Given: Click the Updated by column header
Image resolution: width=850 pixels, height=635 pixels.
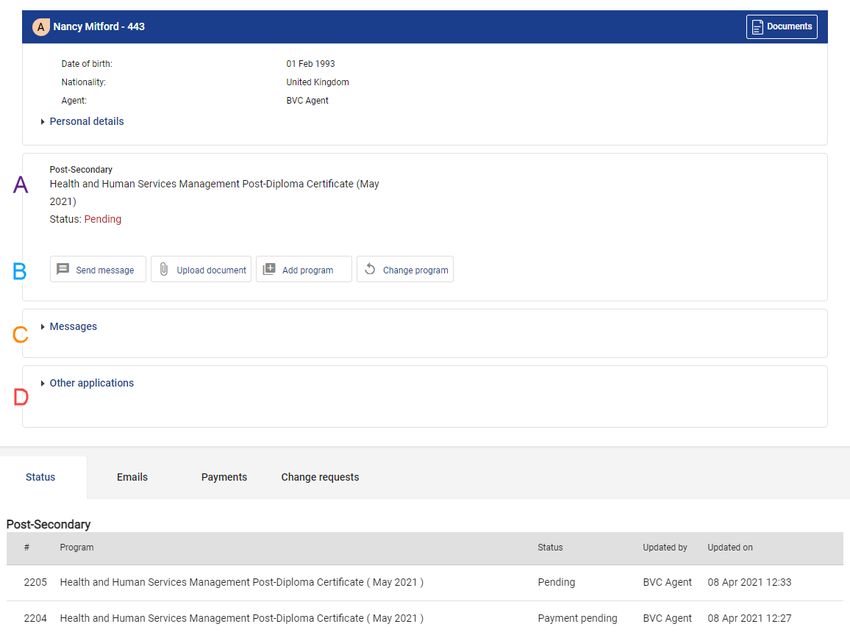Looking at the screenshot, I should point(665,548).
